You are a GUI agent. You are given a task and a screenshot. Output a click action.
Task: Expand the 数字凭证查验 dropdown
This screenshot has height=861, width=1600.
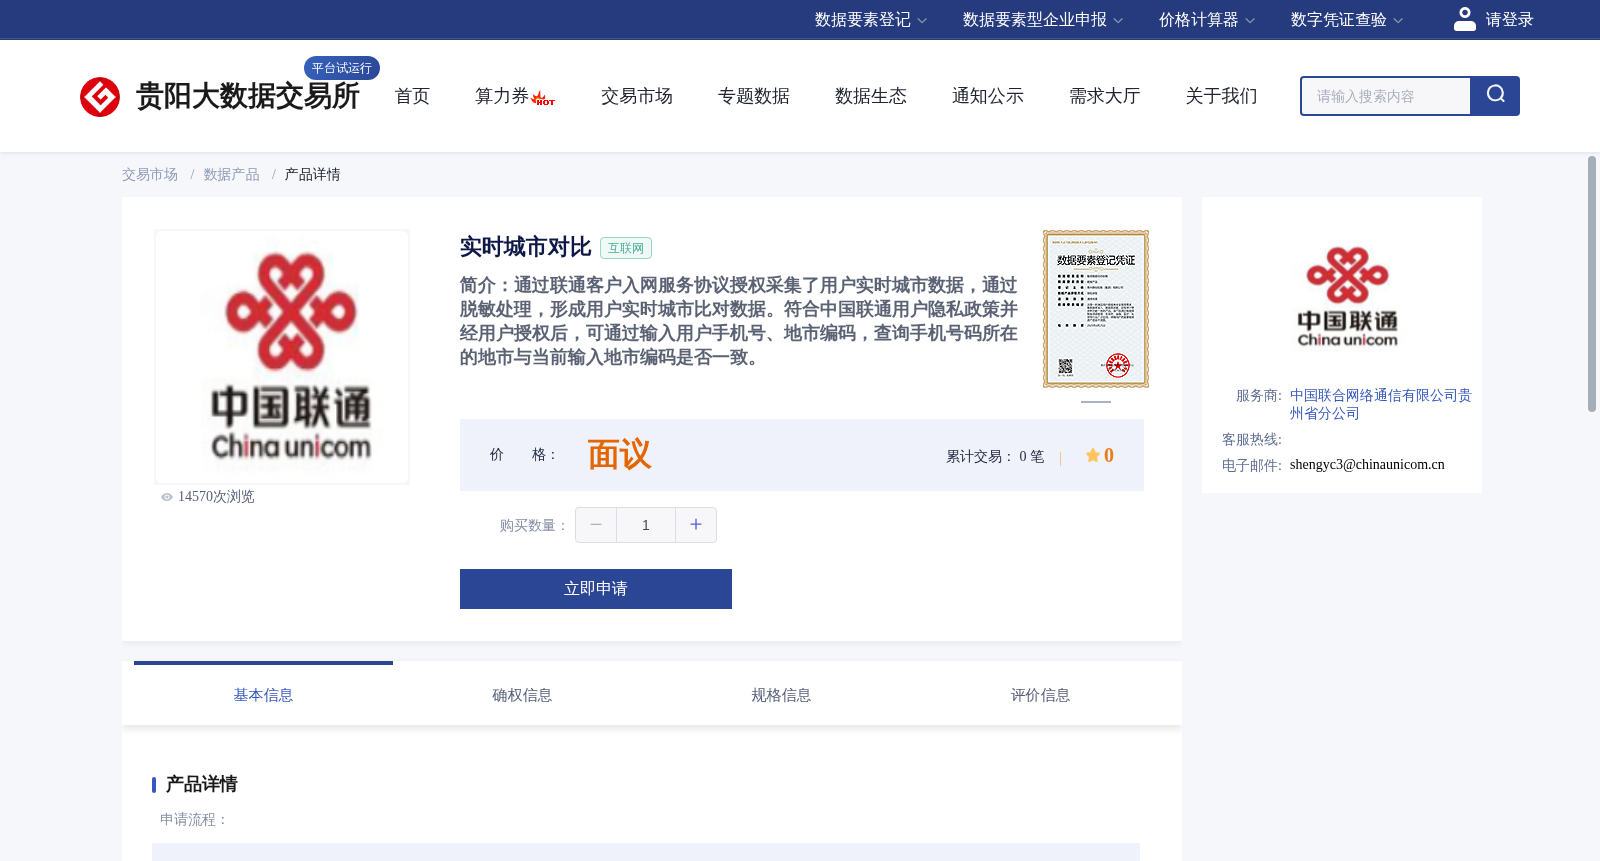1347,20
